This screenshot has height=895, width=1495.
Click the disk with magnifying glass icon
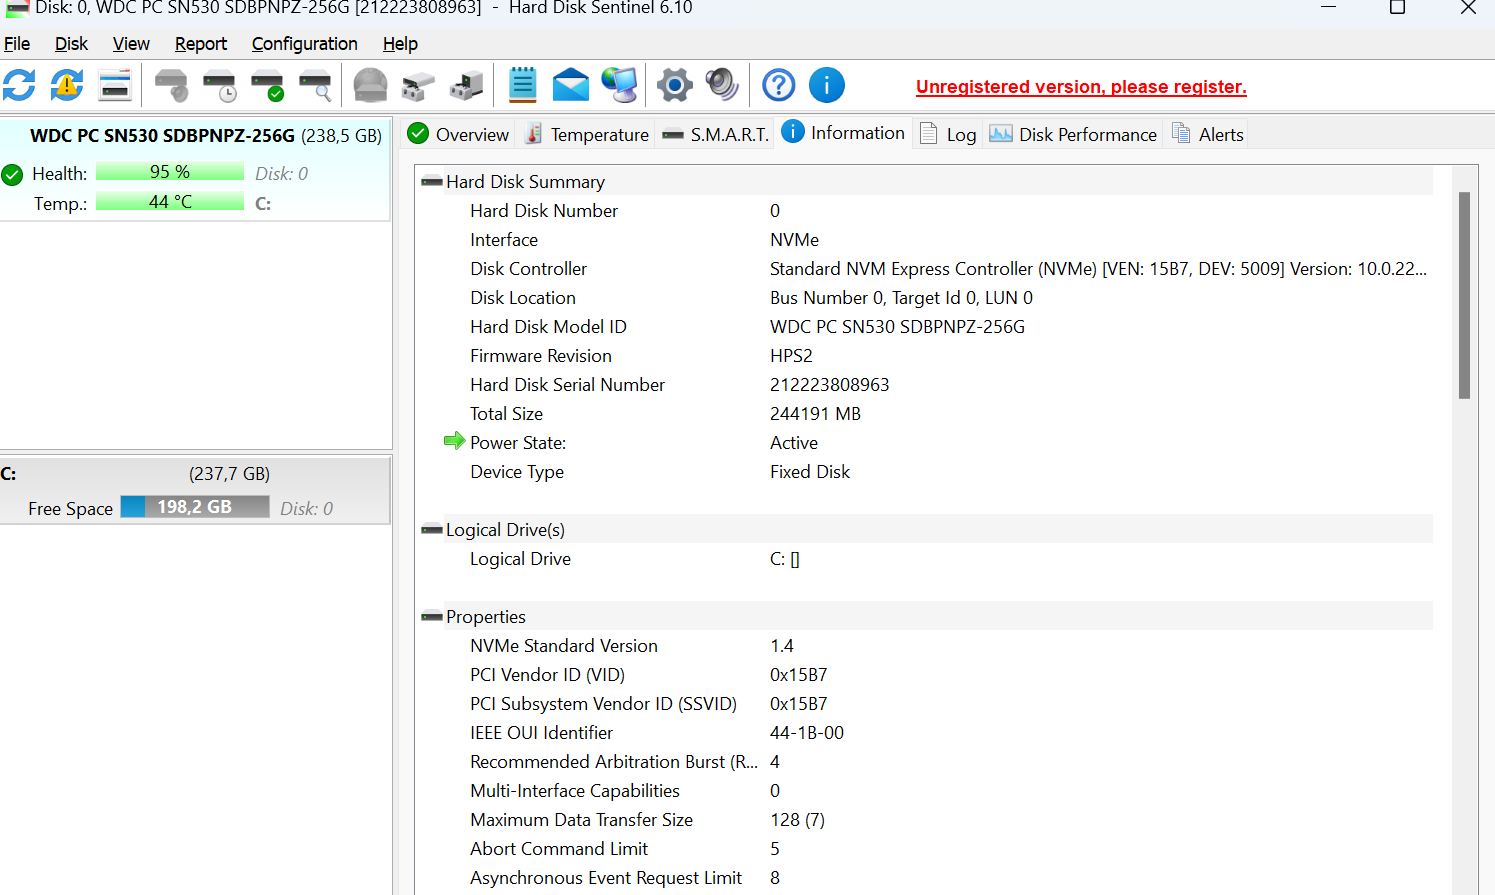[315, 86]
